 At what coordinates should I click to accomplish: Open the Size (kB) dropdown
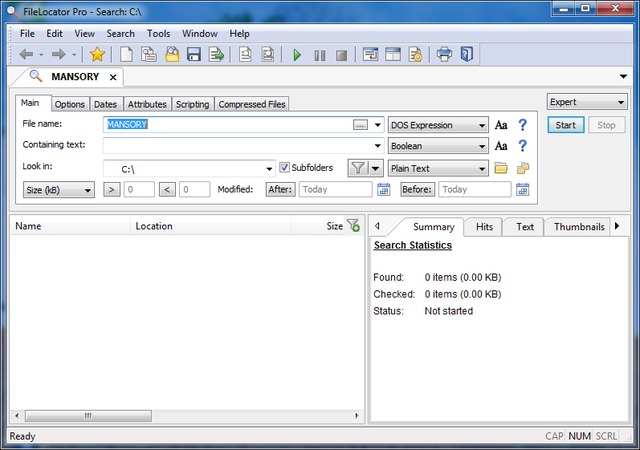click(58, 189)
